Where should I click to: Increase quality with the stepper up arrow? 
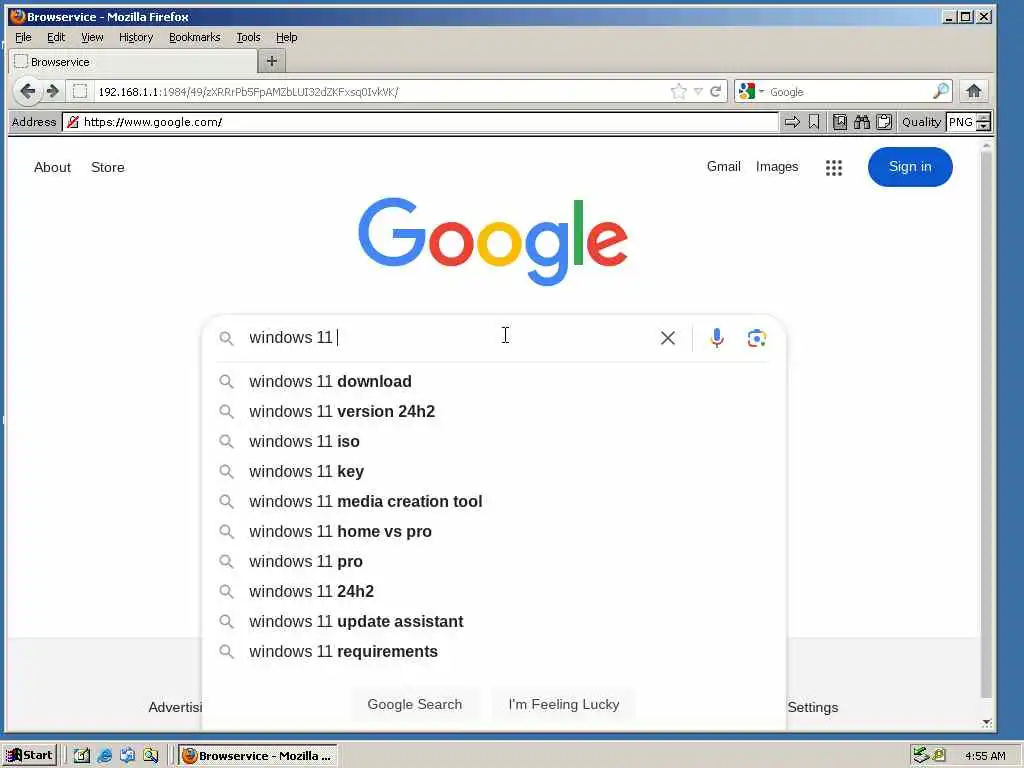(x=984, y=118)
